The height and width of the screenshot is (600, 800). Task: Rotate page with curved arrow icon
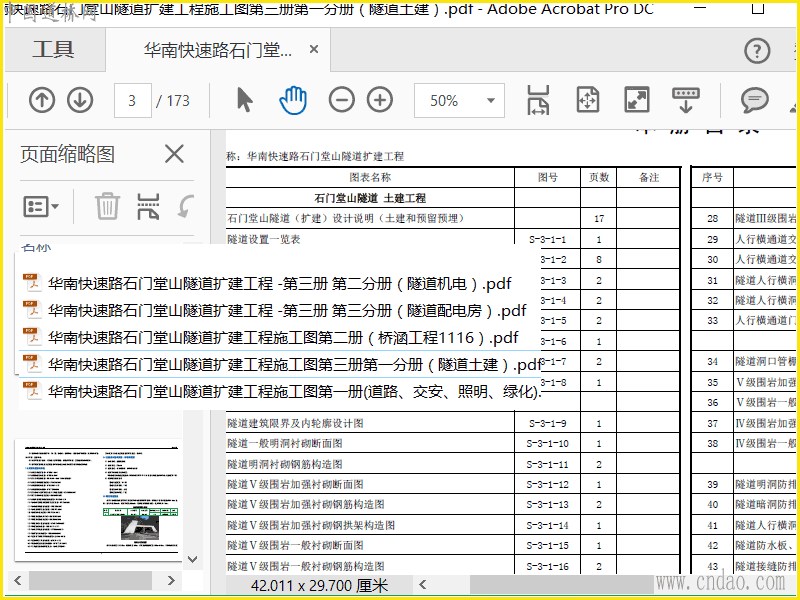185,206
